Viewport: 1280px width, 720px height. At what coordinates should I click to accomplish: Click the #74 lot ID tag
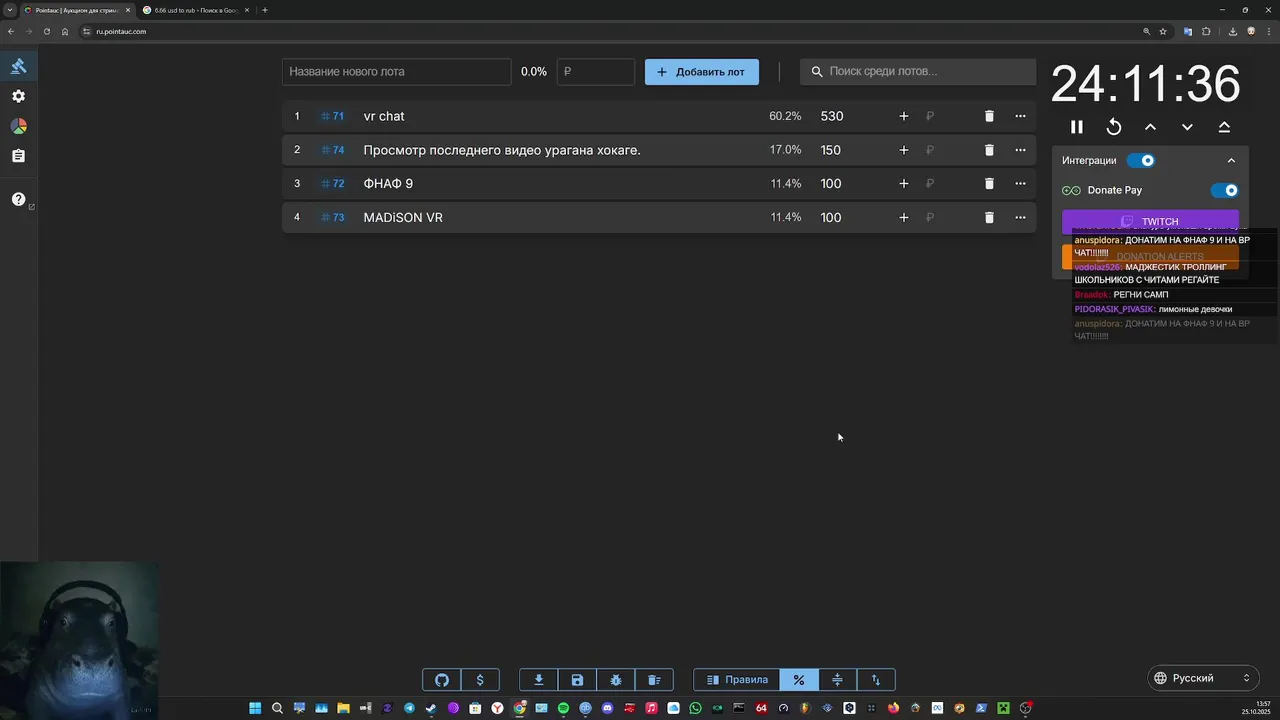(x=332, y=150)
